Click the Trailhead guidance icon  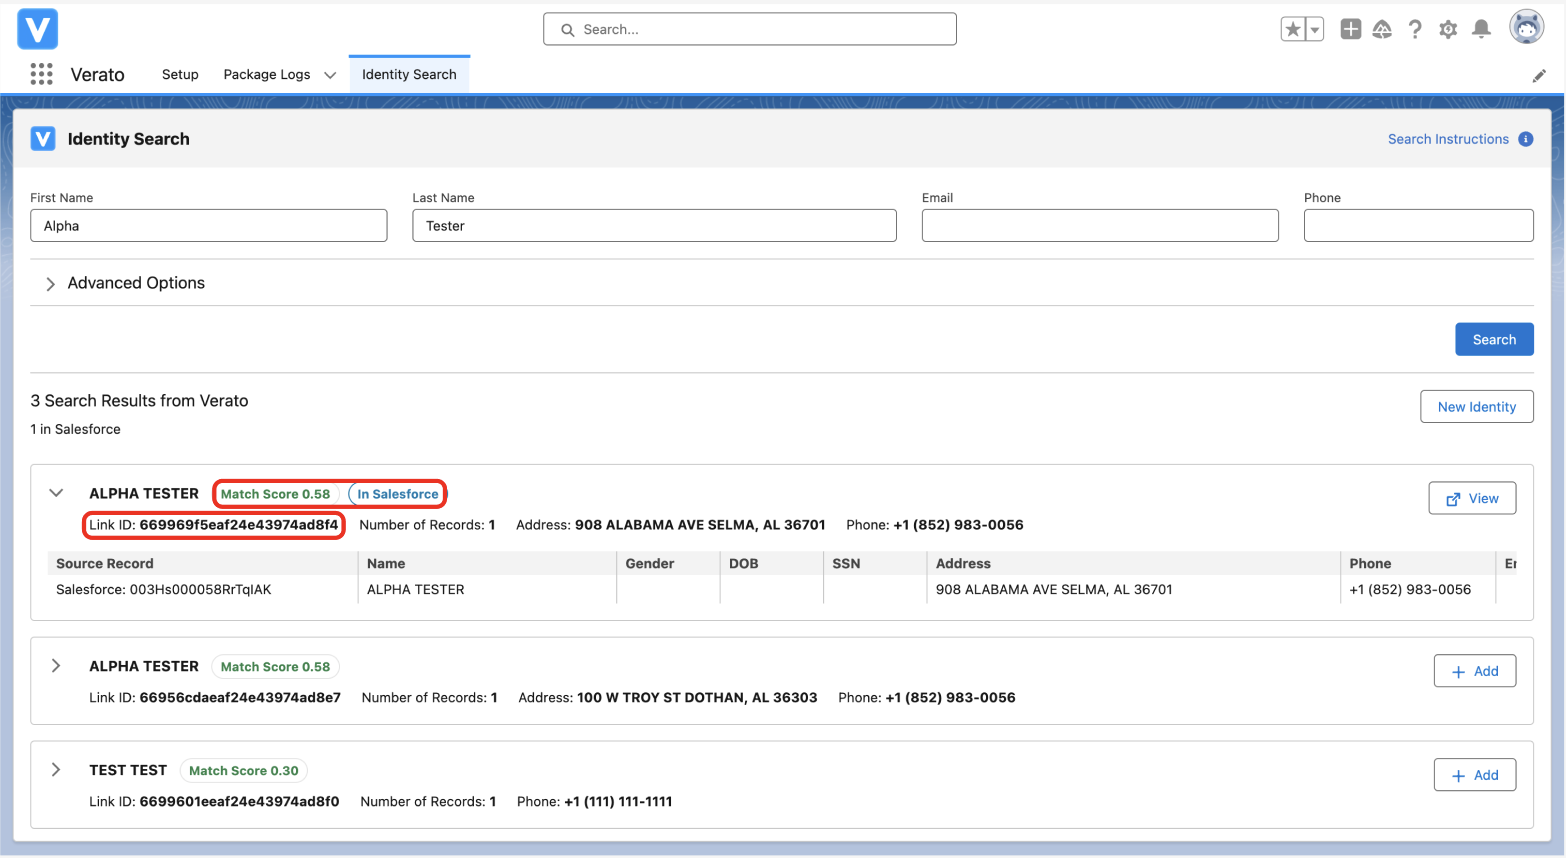click(x=1382, y=29)
